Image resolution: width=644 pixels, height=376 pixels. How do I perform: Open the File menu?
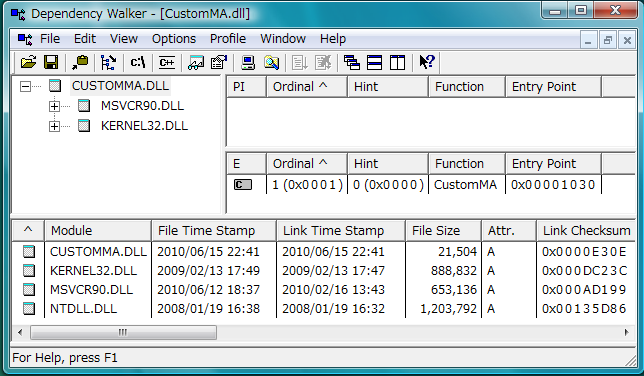pyautogui.click(x=50, y=39)
